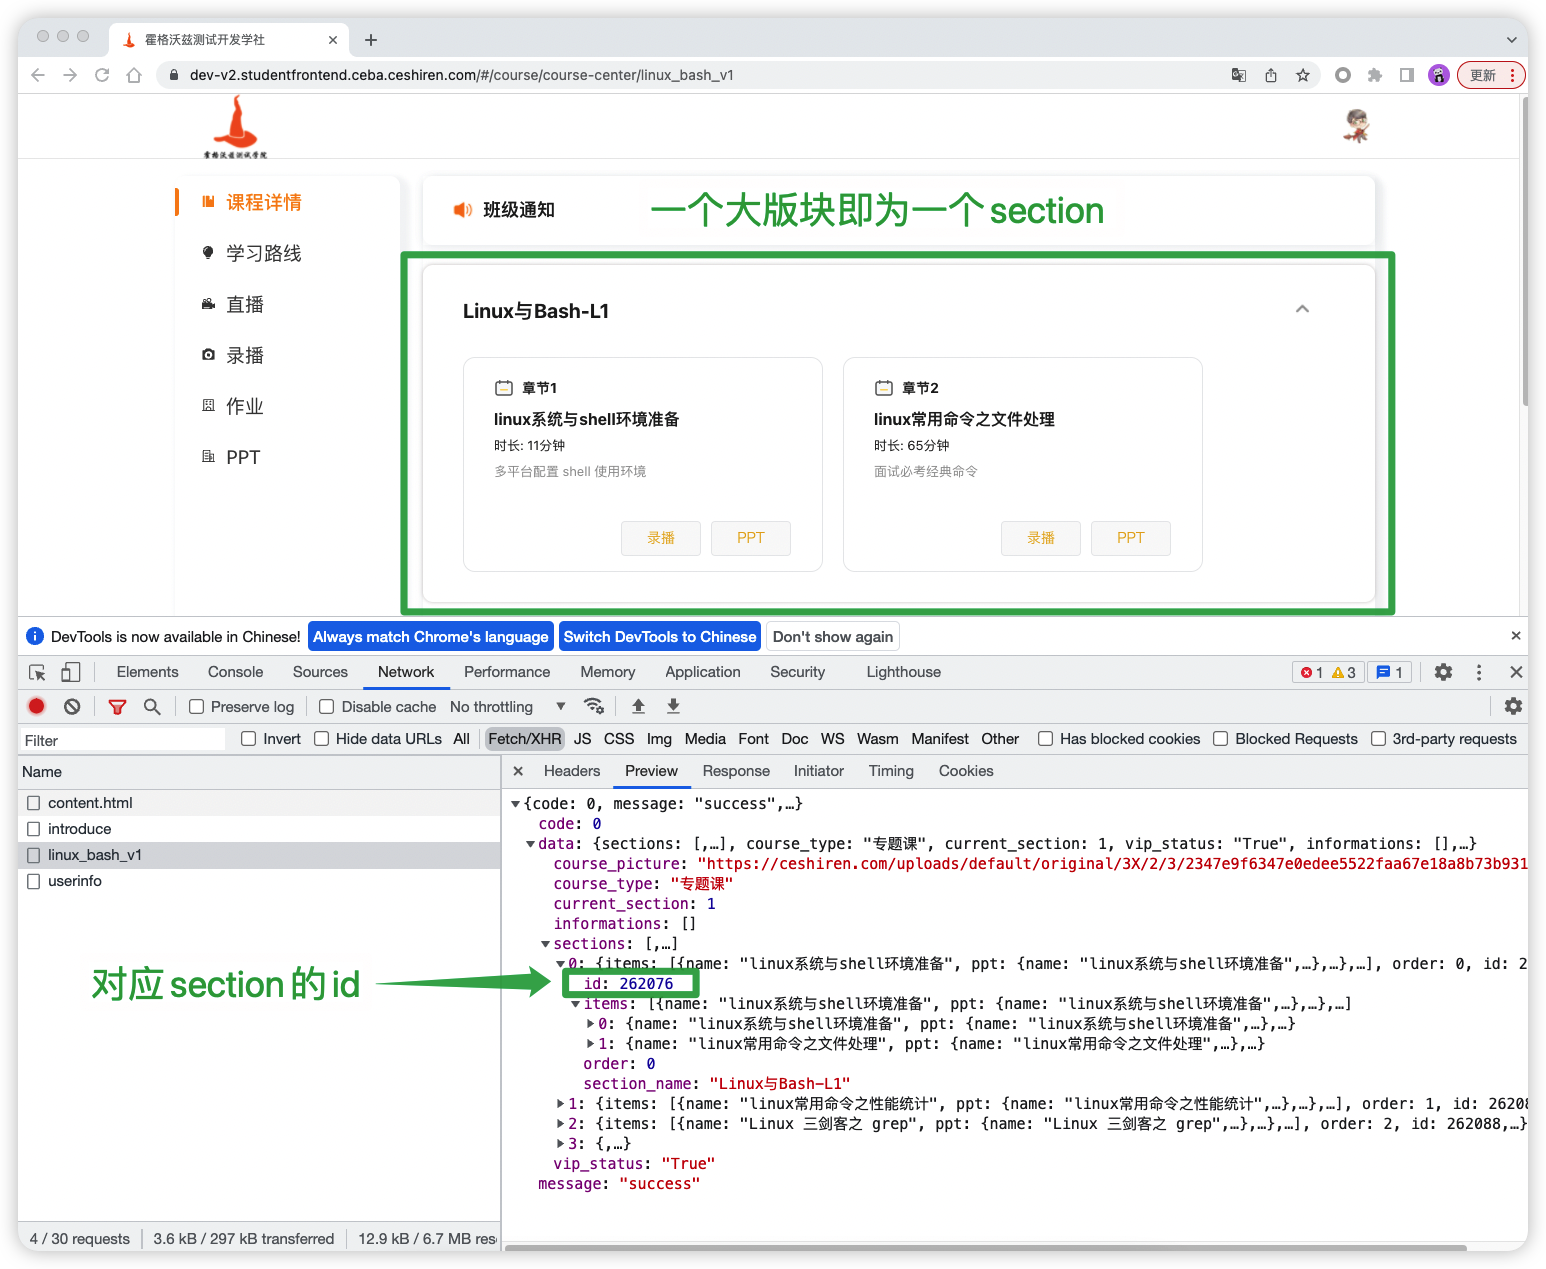Click the 录播 button in 章节1
The image size is (1546, 1269).
coord(660,538)
